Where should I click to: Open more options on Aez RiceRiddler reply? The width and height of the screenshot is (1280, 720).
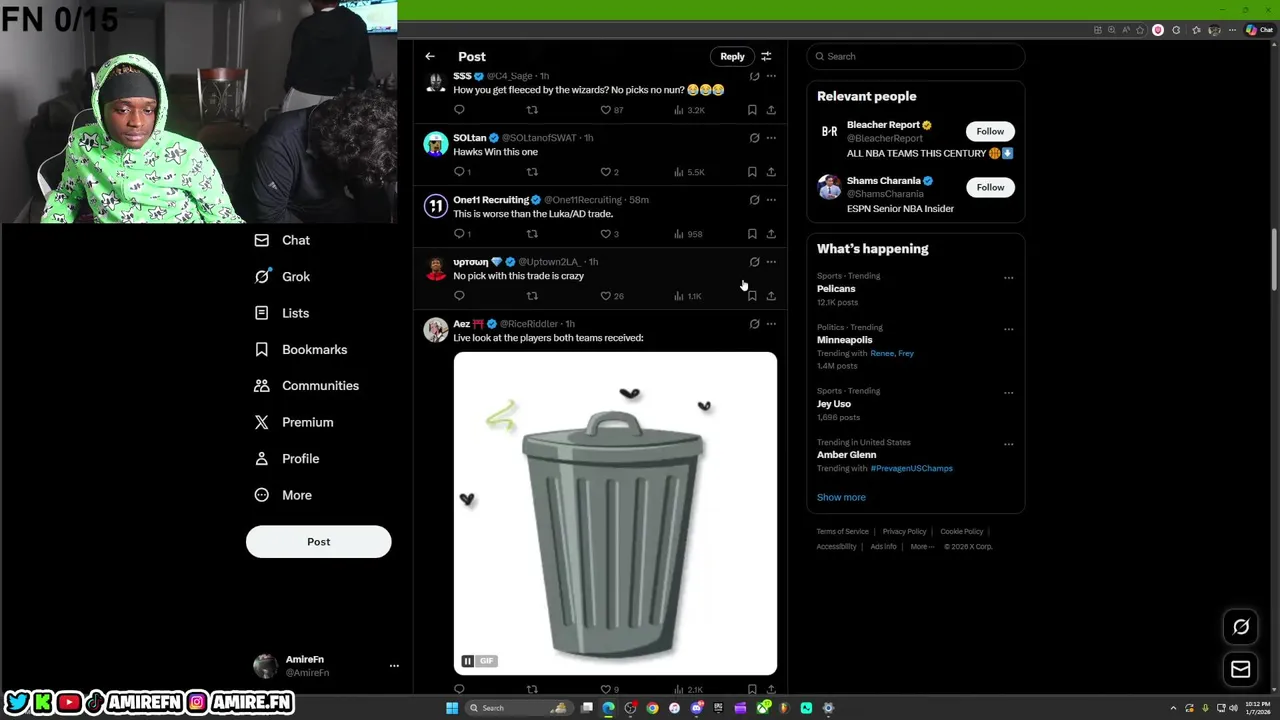click(771, 324)
